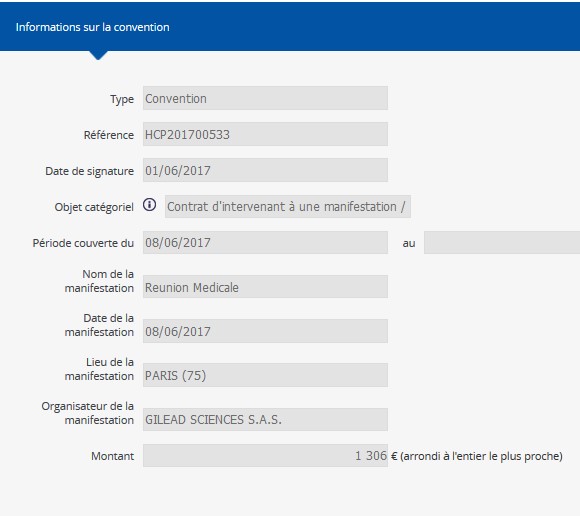Viewport: 580px width, 516px height.
Task: Select the Période couverte du date field
Action: point(265,242)
